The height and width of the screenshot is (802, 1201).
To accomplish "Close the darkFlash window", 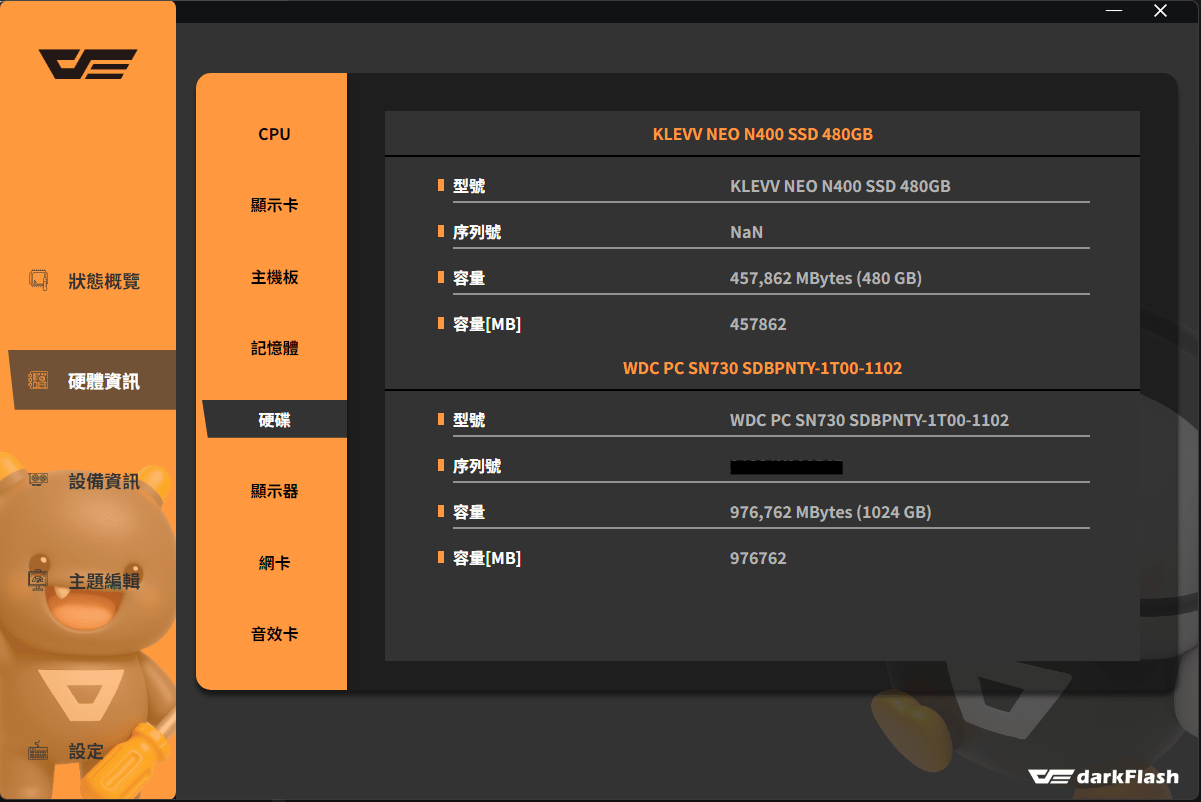I will 1160,11.
